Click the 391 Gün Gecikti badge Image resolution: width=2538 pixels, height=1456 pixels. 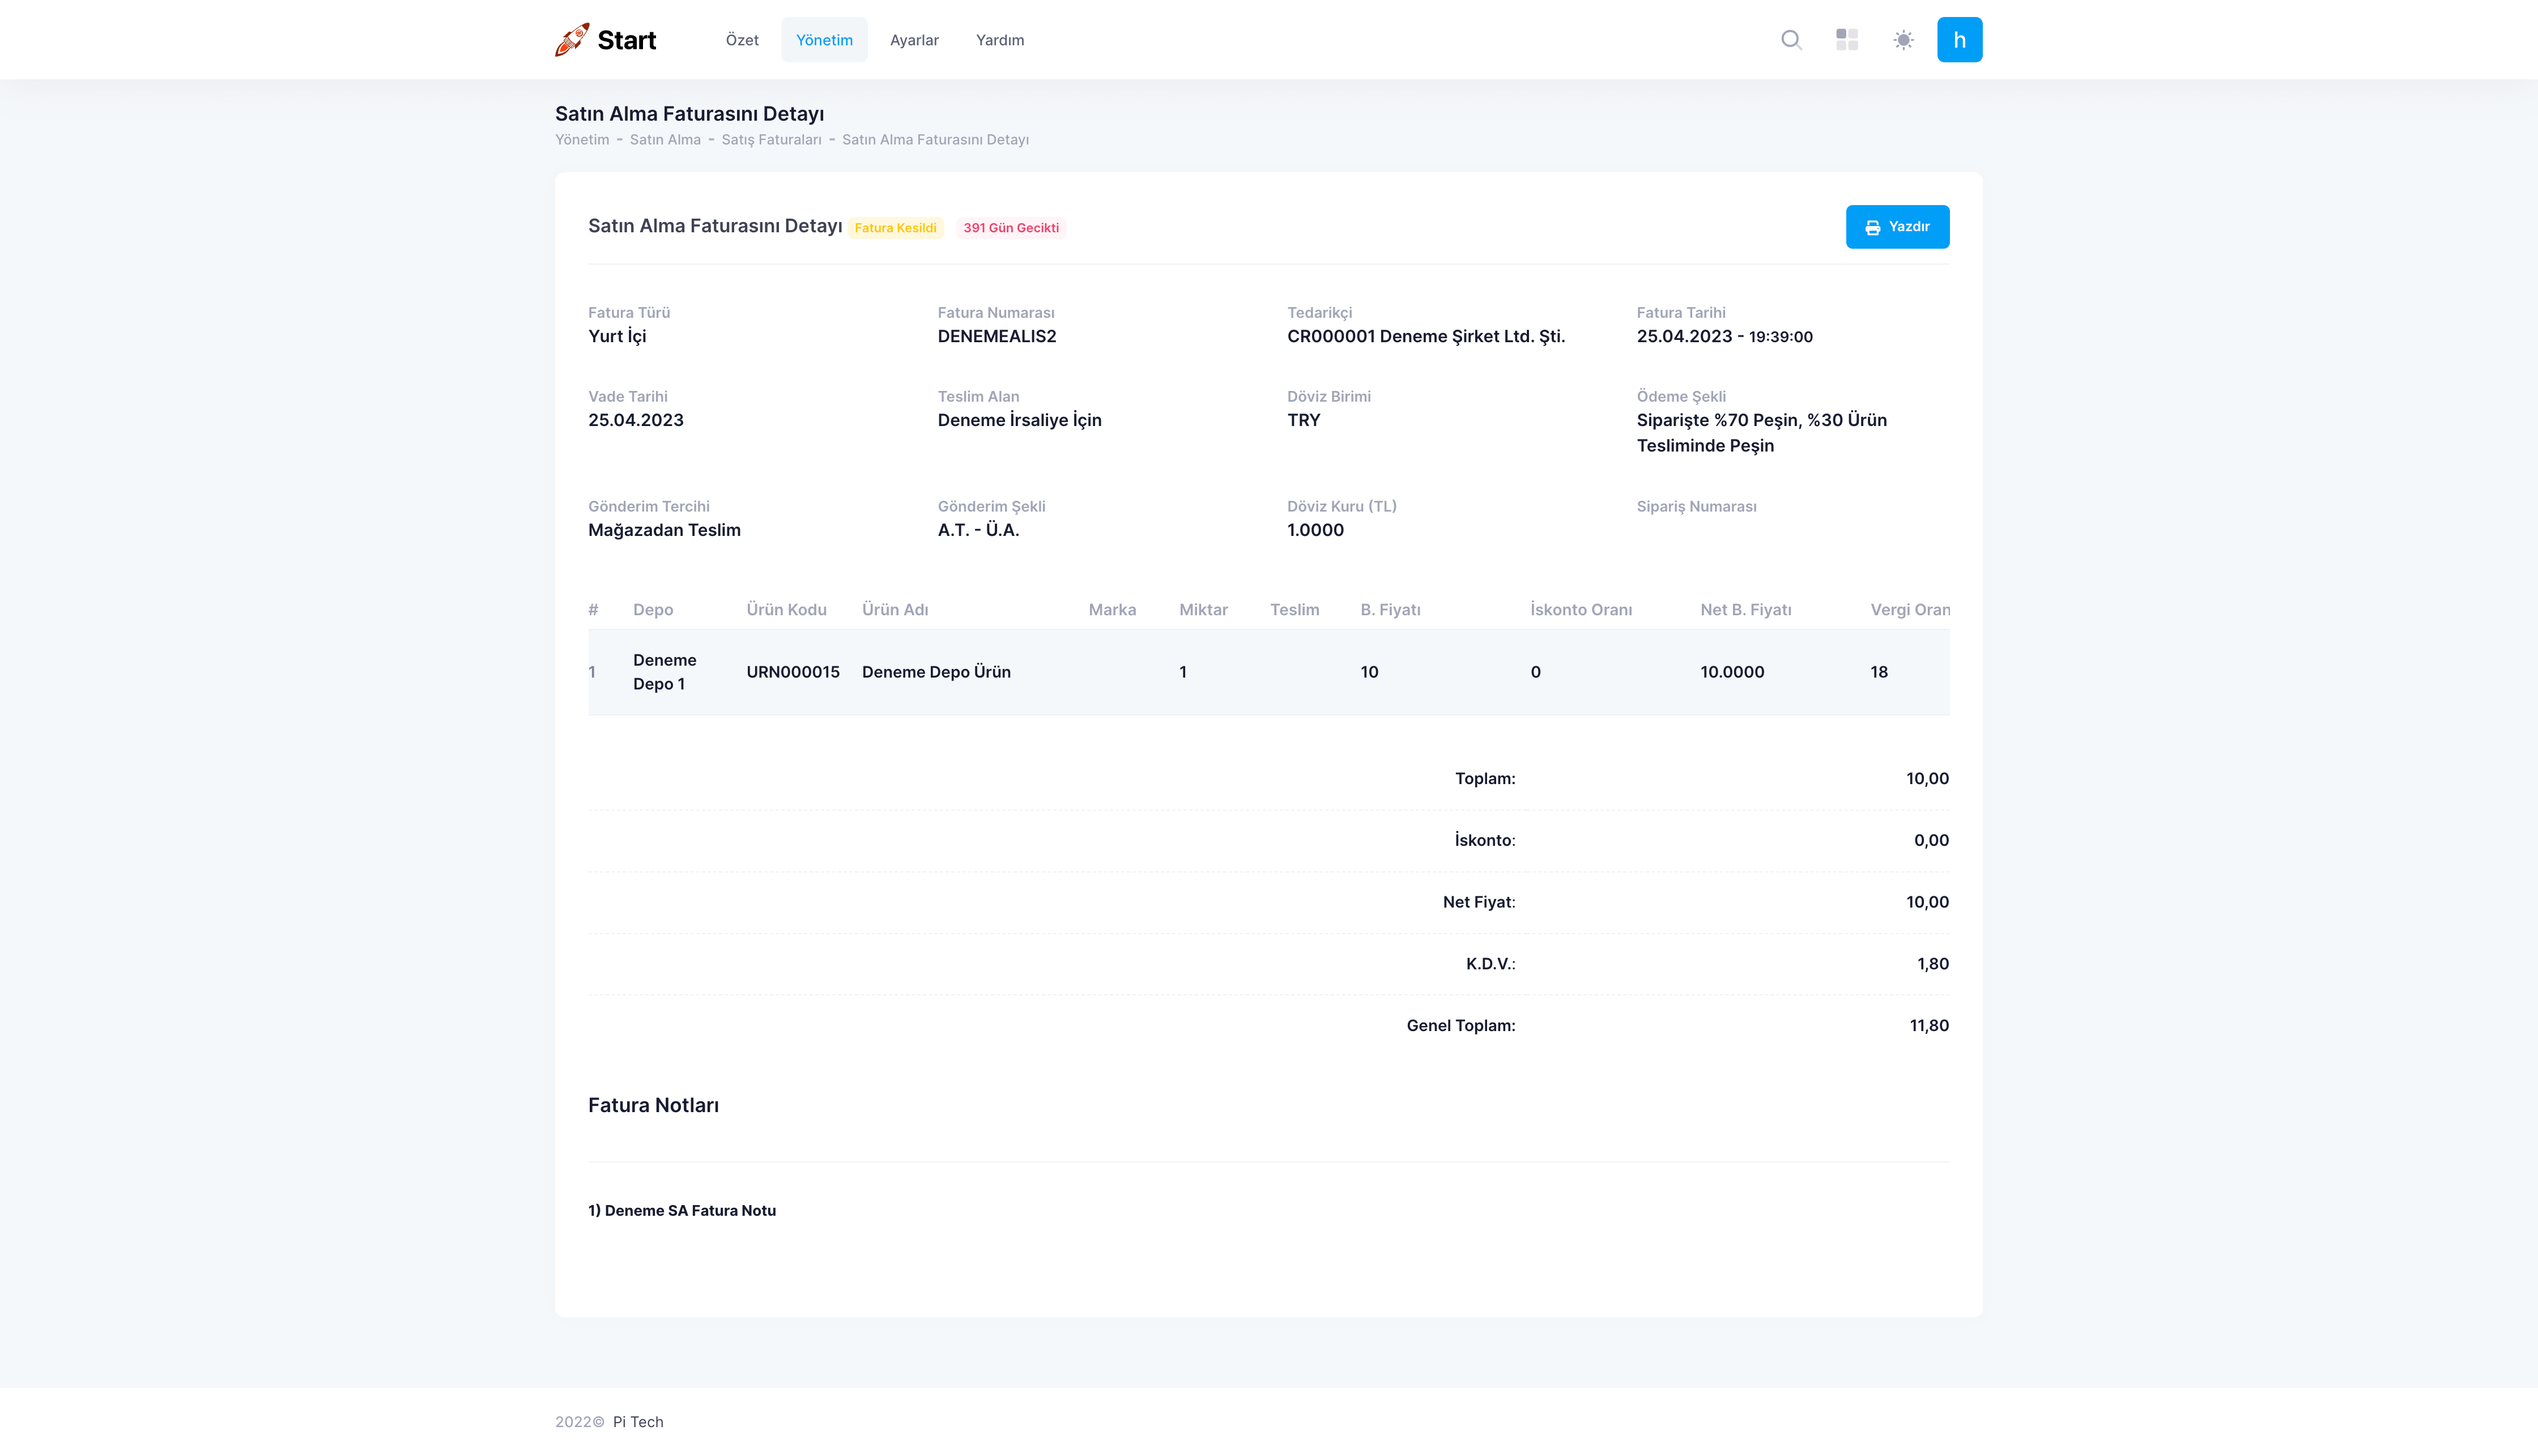[x=1010, y=228]
